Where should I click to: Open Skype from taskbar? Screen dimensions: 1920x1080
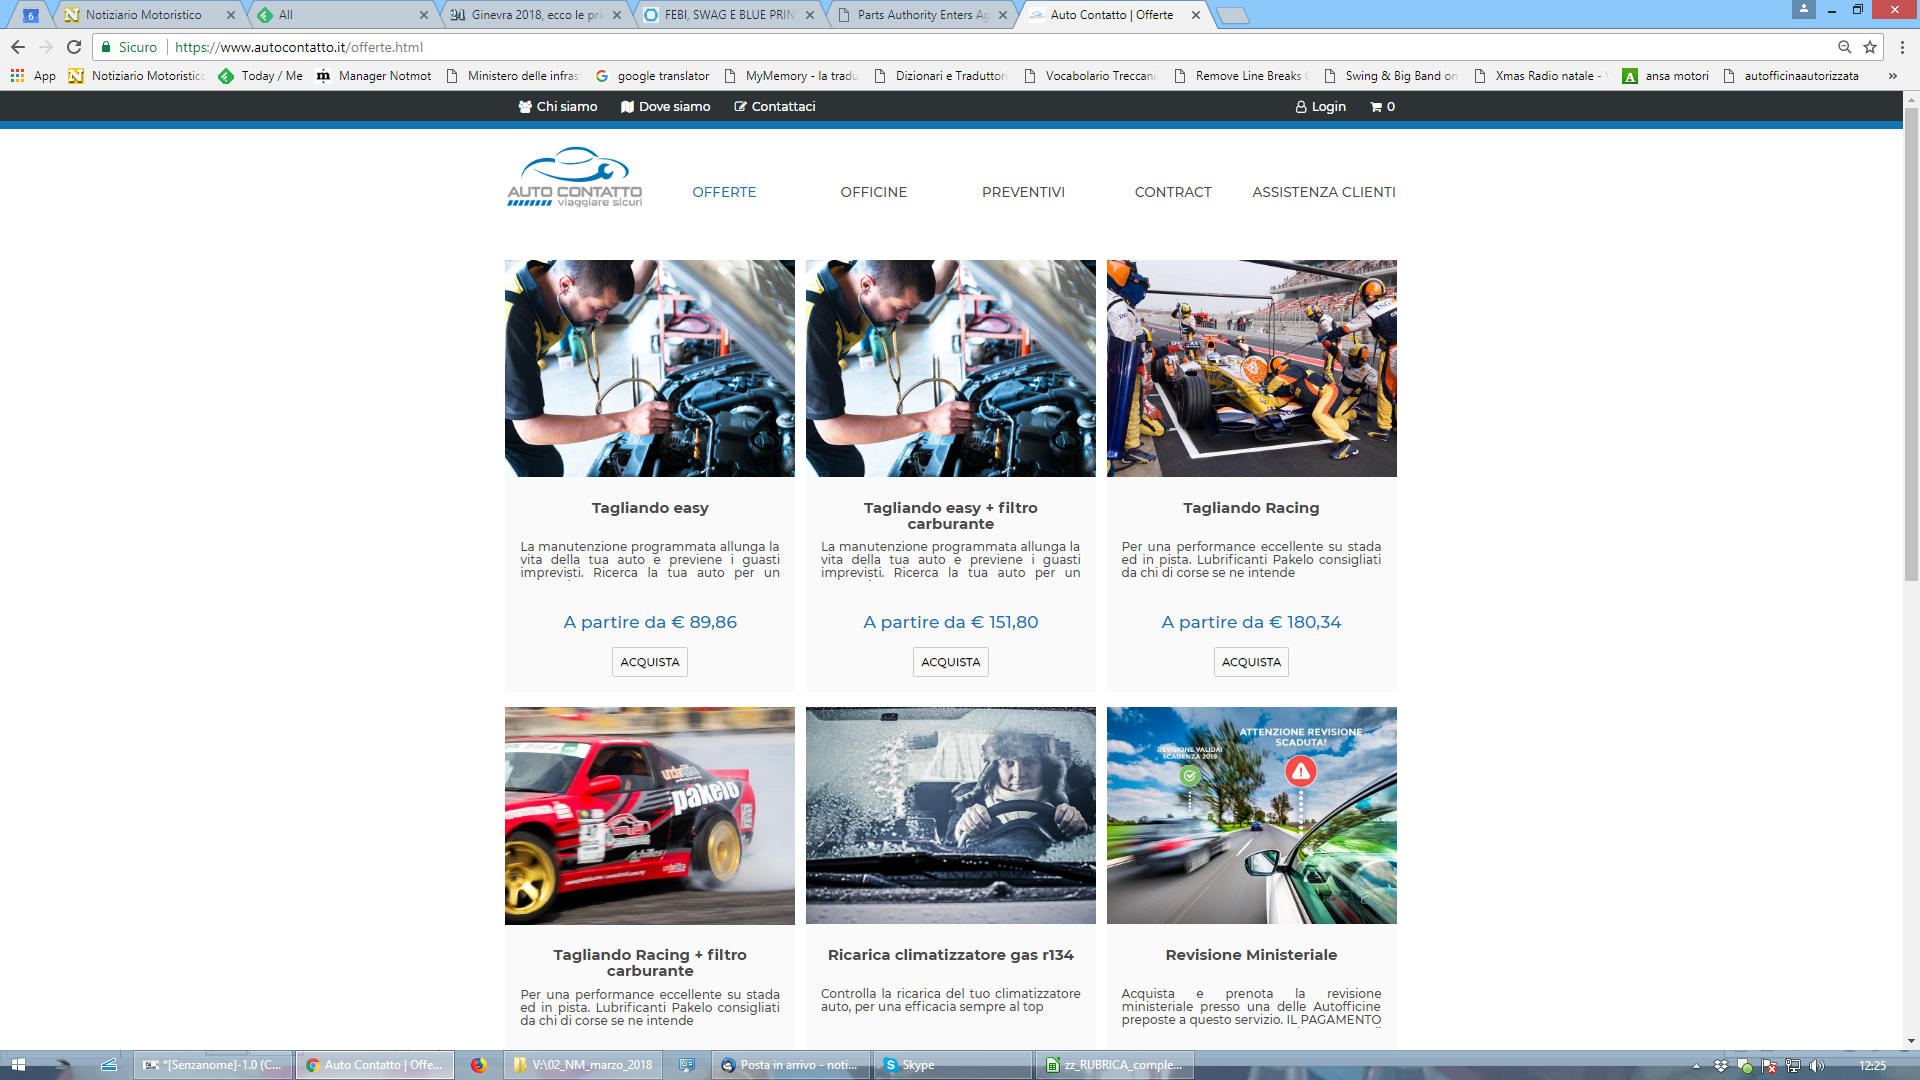click(951, 1065)
